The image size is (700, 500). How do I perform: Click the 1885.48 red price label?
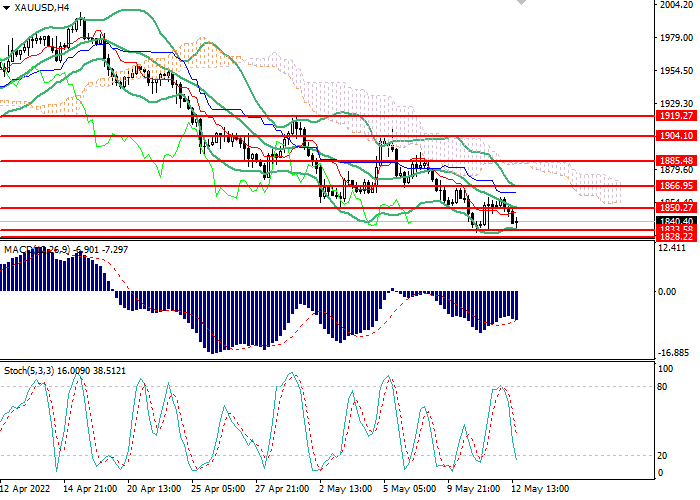pos(676,161)
